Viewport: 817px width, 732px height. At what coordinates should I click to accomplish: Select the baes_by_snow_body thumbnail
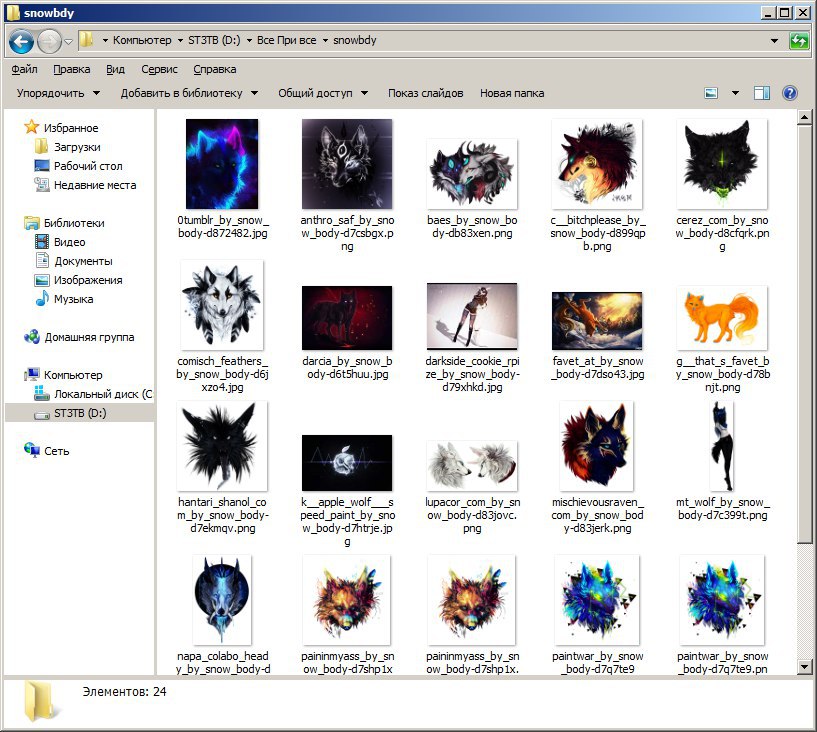pyautogui.click(x=472, y=174)
